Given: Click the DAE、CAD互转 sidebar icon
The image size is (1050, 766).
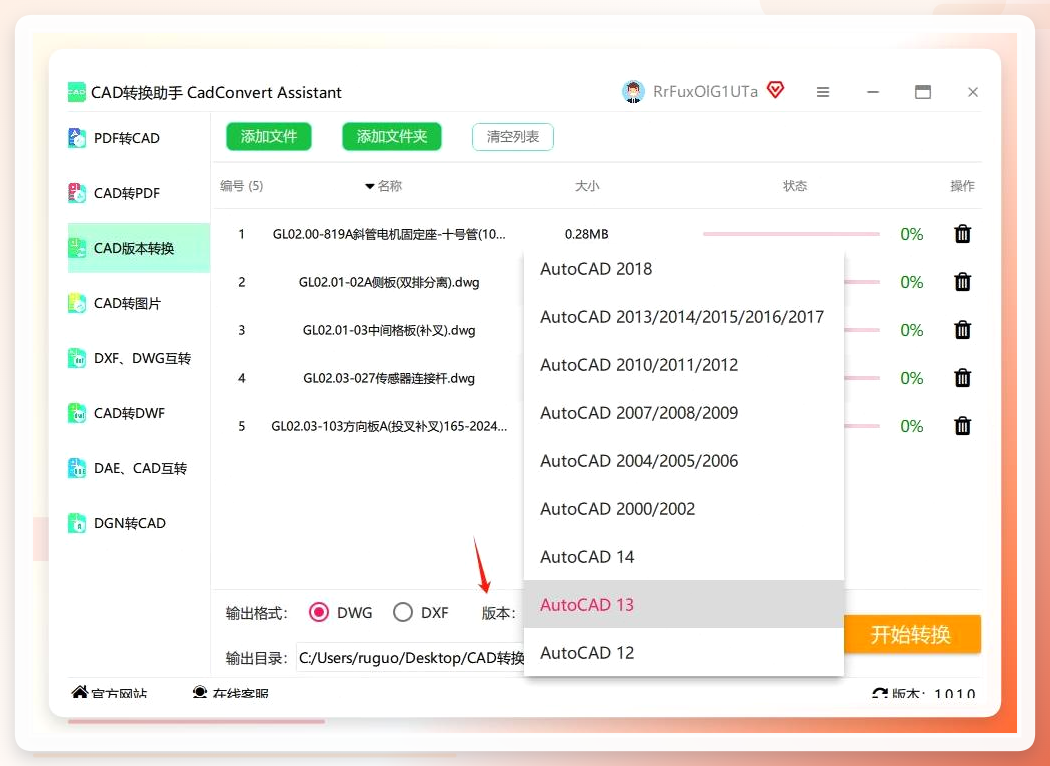Looking at the screenshot, I should tap(77, 468).
